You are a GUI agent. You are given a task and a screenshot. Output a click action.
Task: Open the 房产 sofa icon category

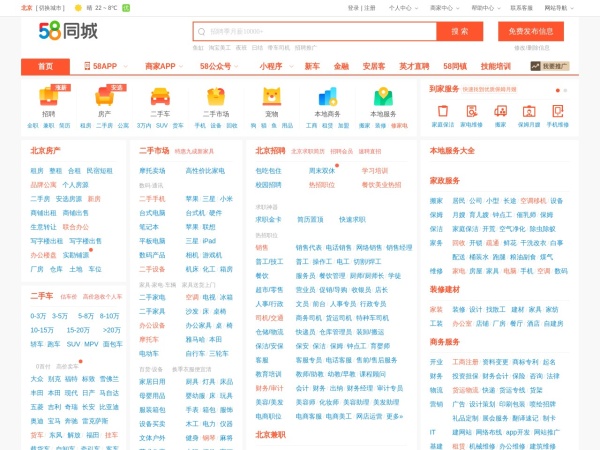104,98
